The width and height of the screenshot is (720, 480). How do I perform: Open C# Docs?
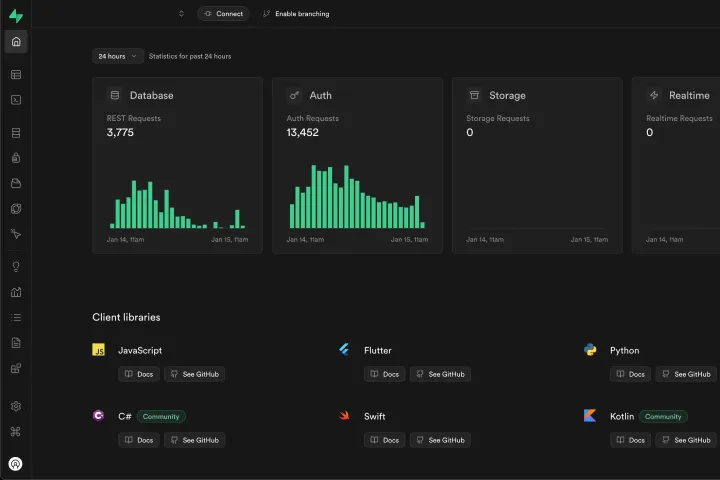(x=139, y=440)
